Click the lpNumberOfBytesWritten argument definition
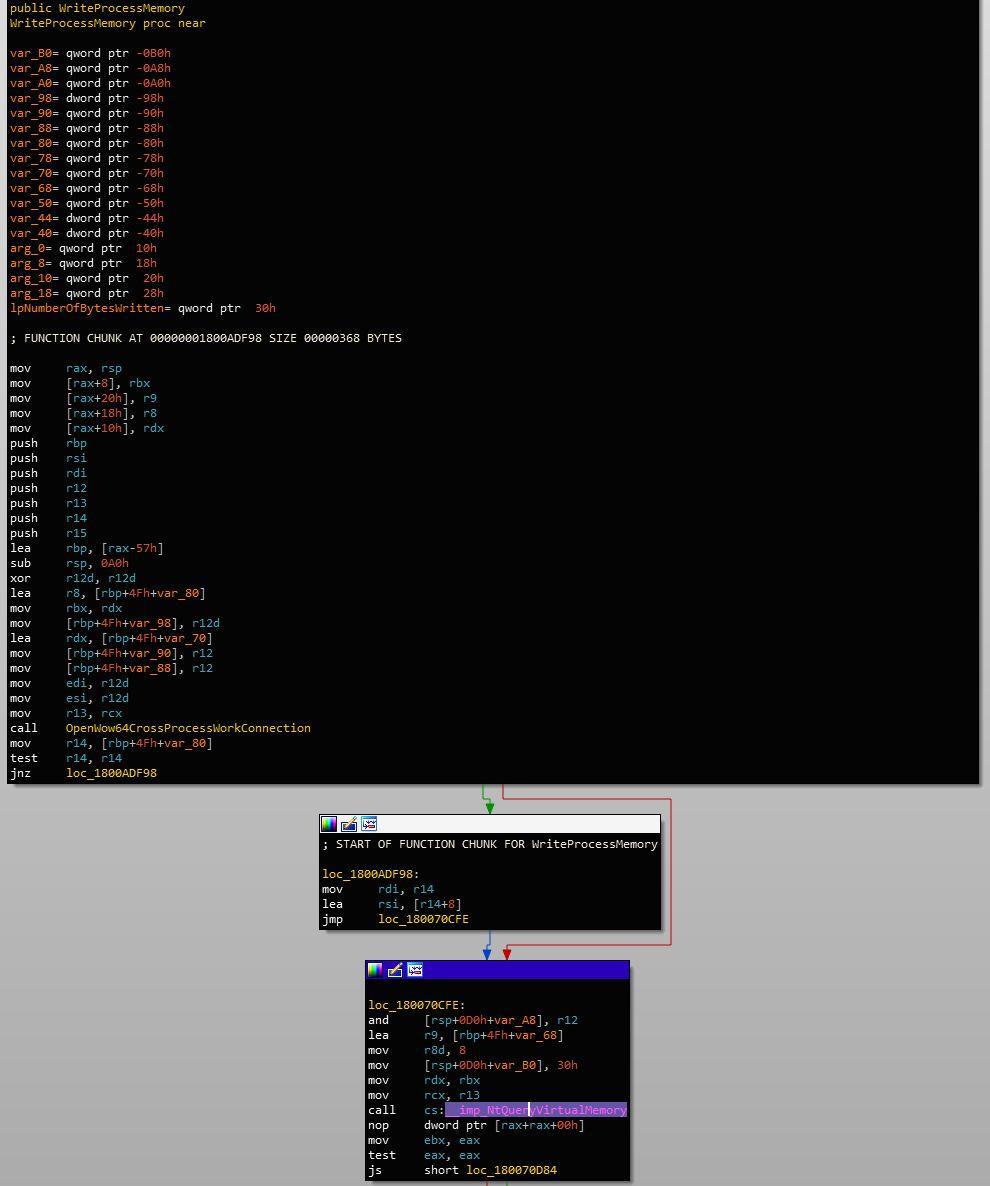The image size is (990, 1186). [x=143, y=308]
